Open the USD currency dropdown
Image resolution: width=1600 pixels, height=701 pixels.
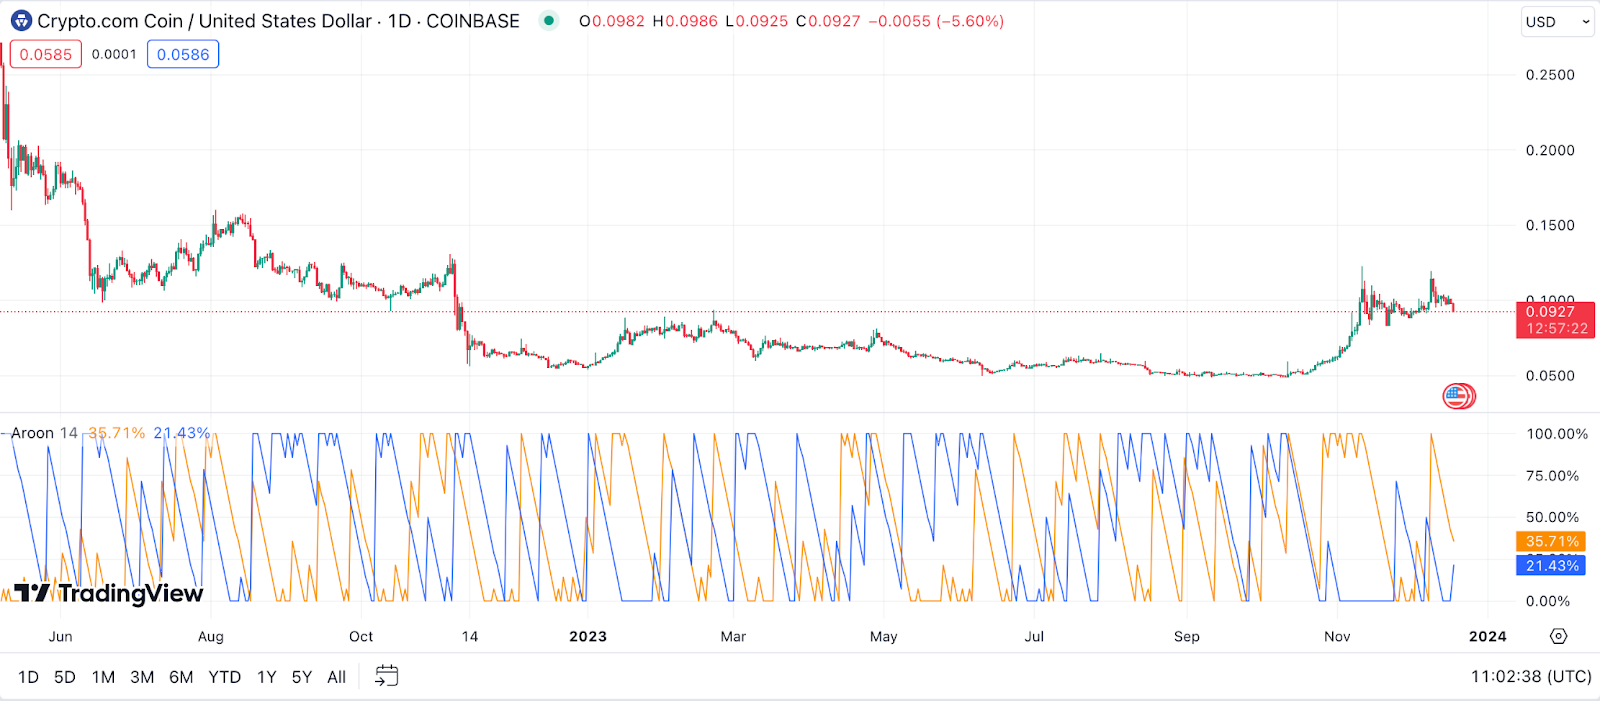[1557, 21]
